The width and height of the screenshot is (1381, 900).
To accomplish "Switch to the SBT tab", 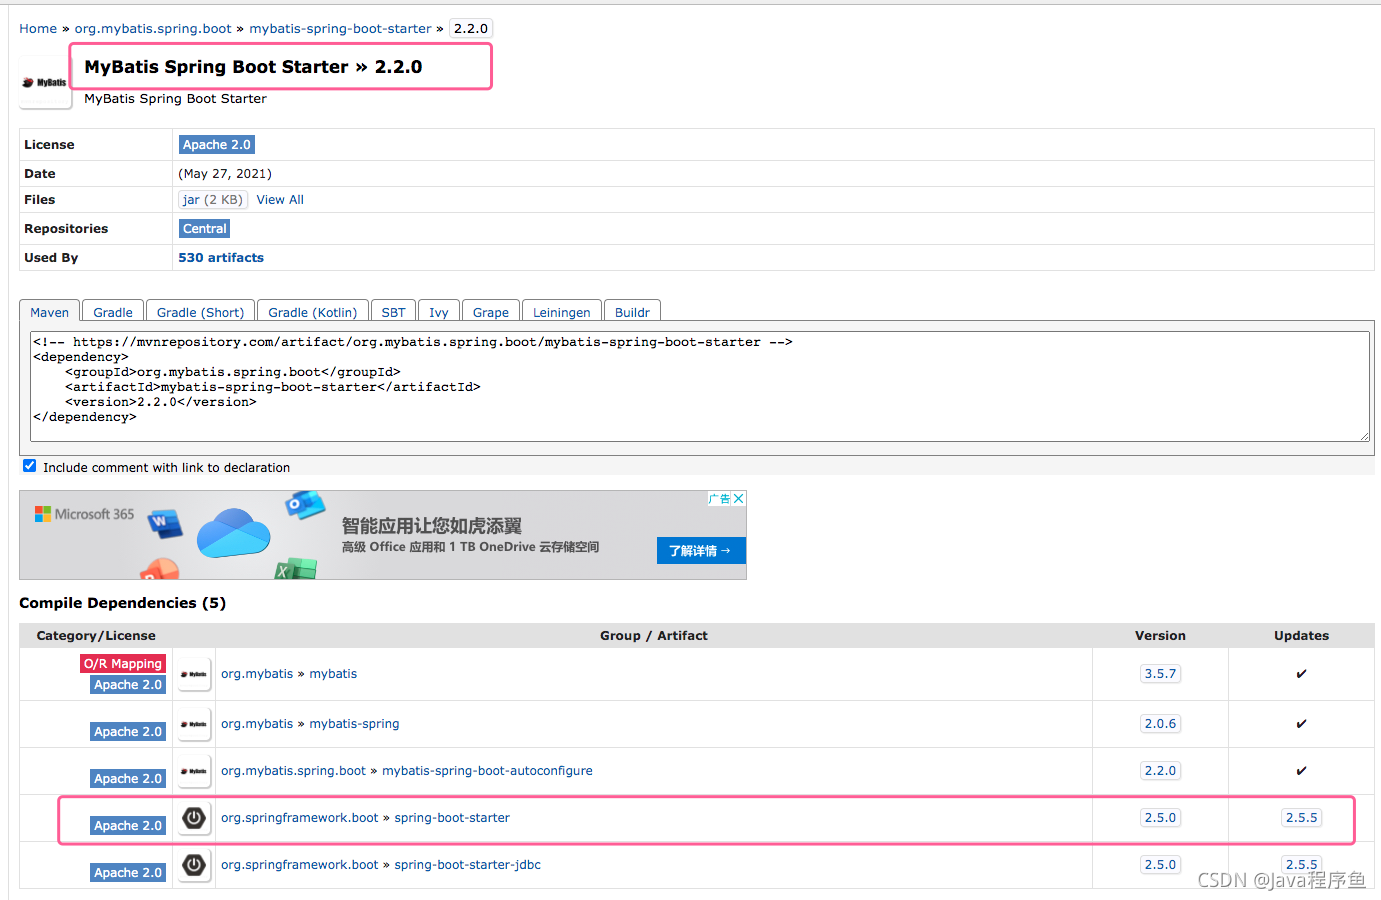I will click(394, 312).
